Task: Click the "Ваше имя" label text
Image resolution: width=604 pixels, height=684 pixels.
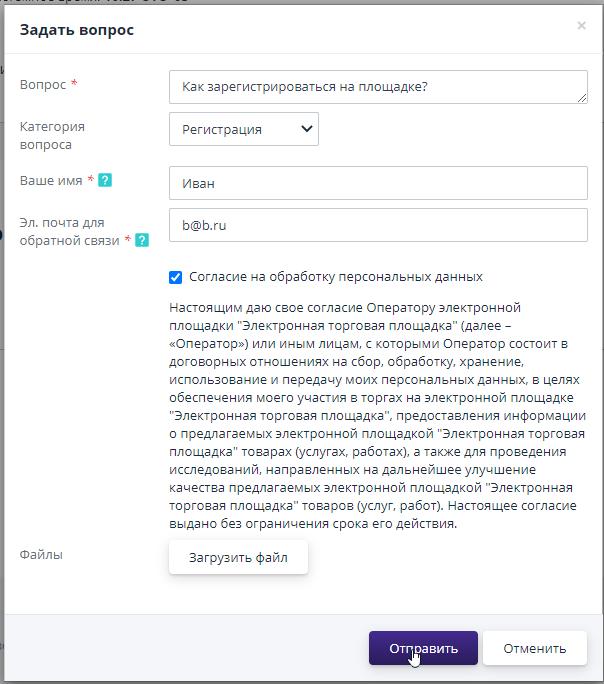Action: tap(52, 181)
